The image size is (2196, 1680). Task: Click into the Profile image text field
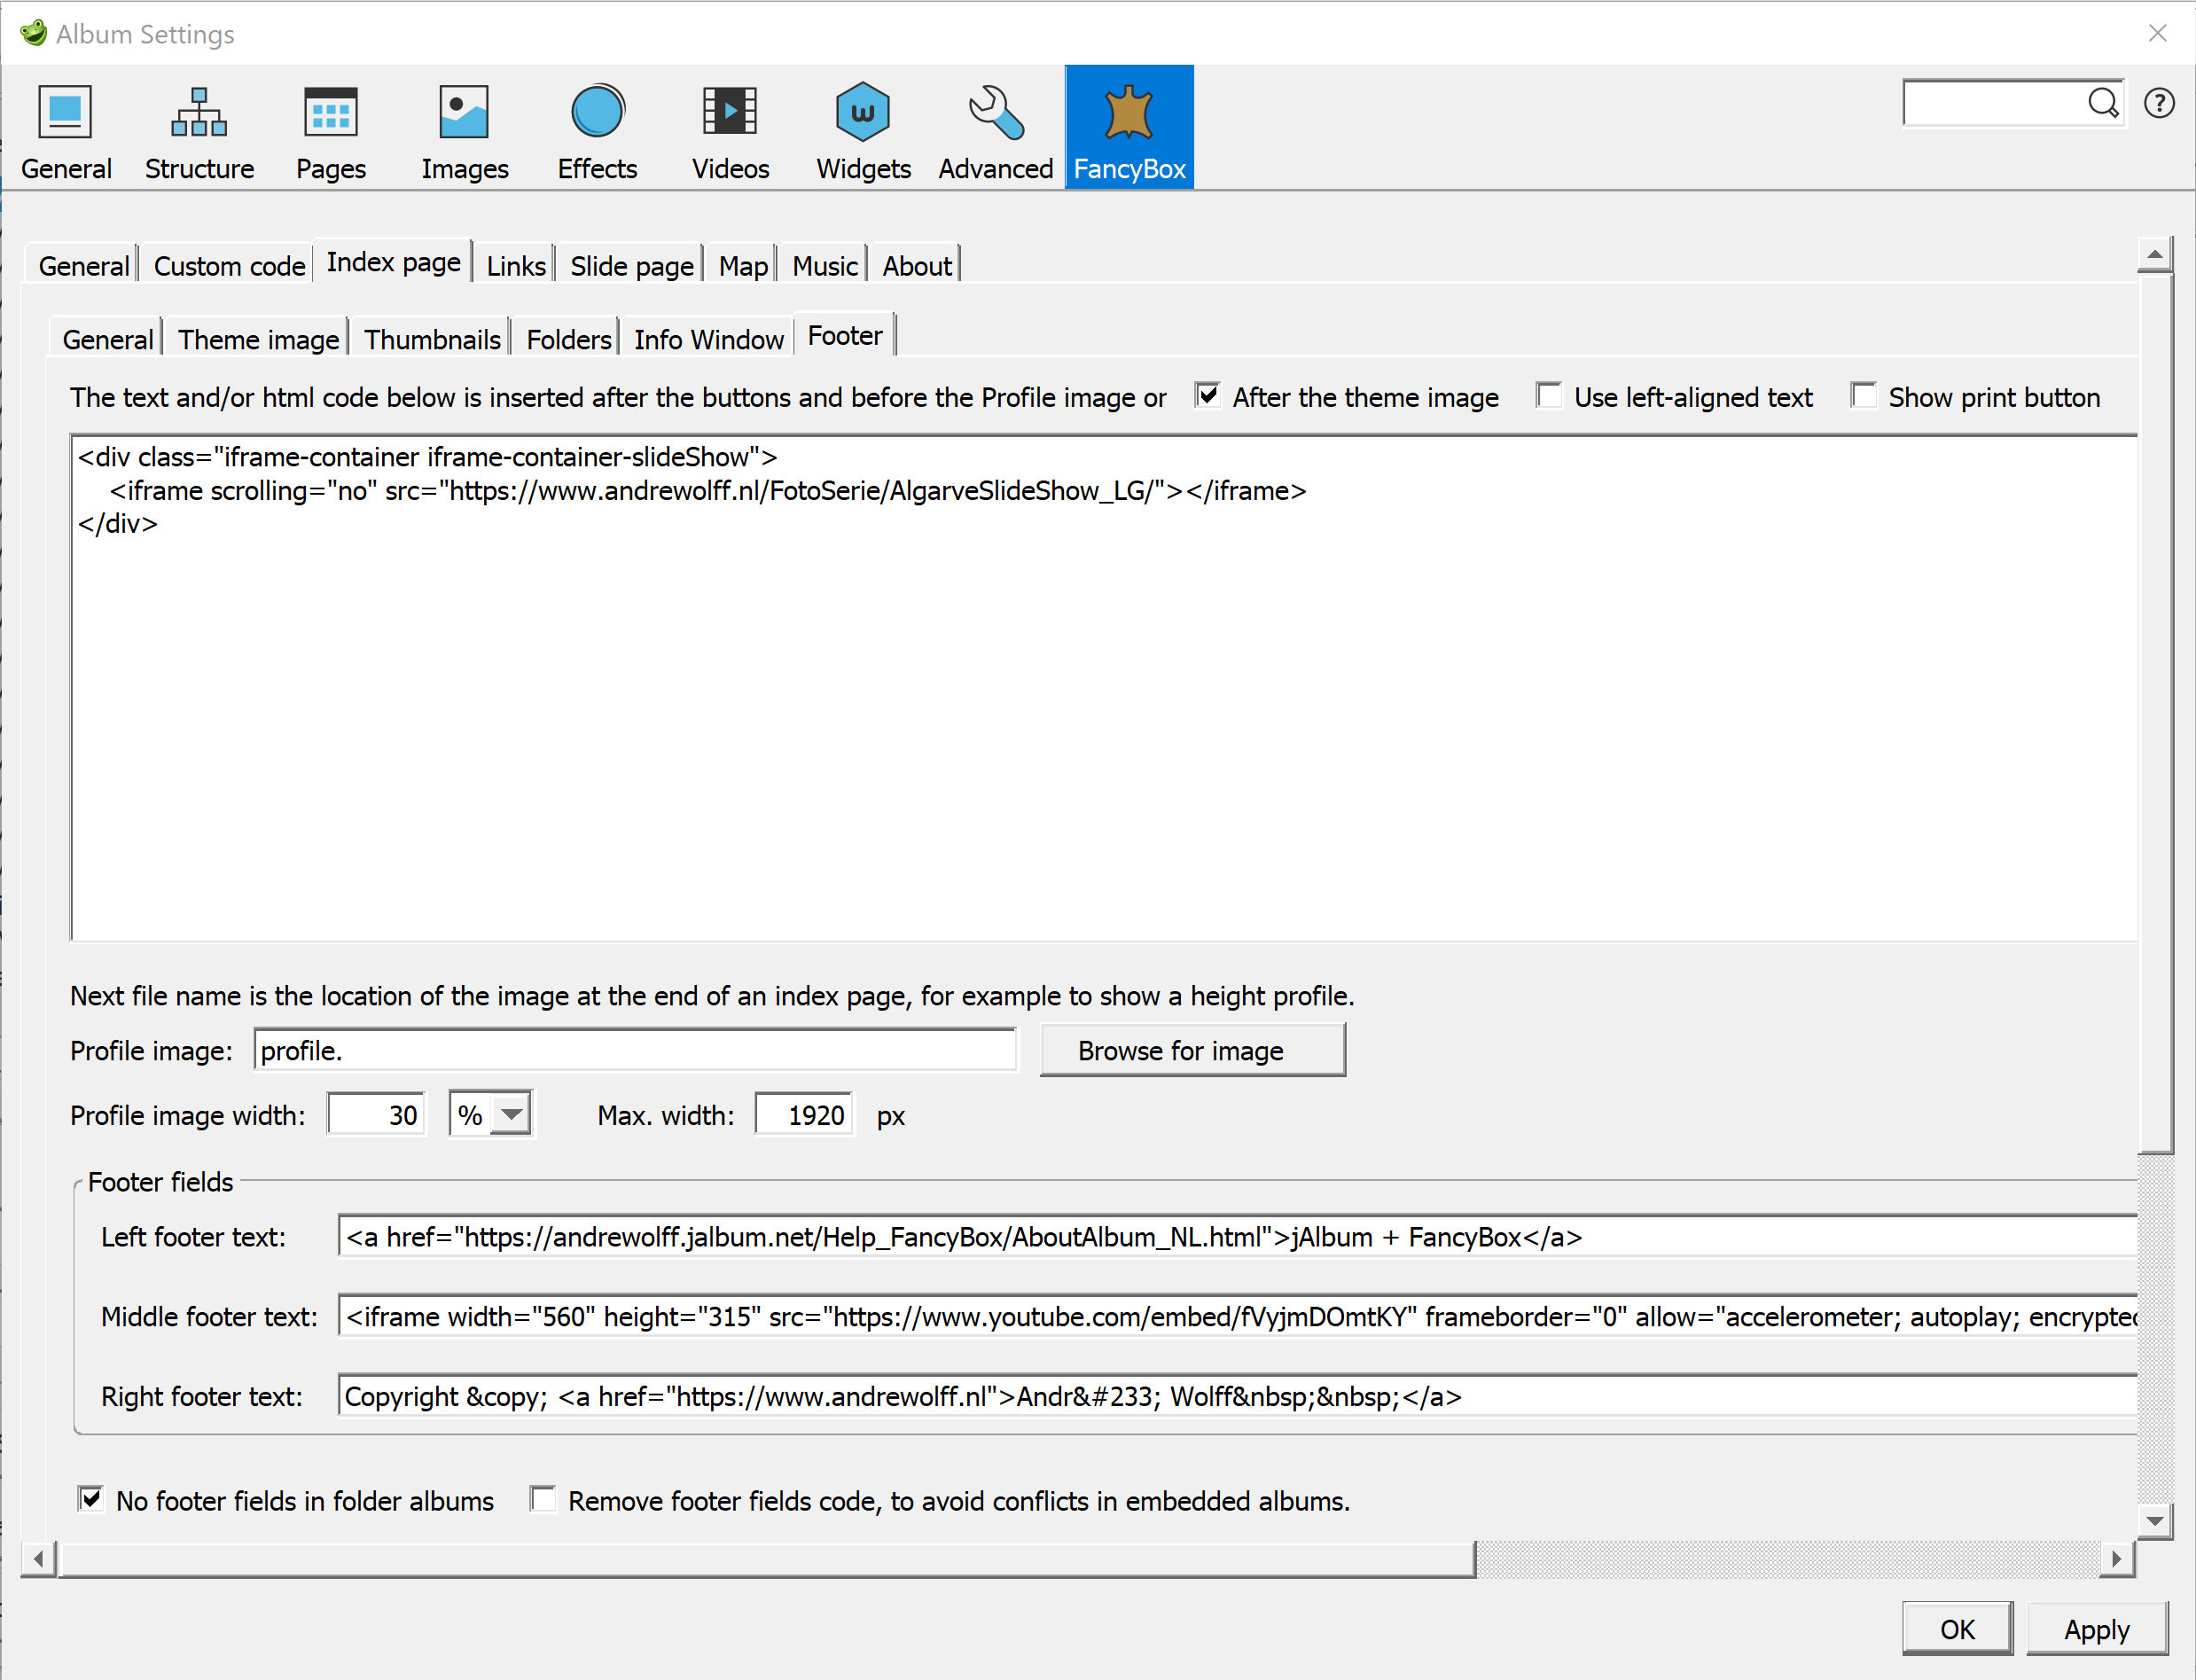tap(635, 1050)
